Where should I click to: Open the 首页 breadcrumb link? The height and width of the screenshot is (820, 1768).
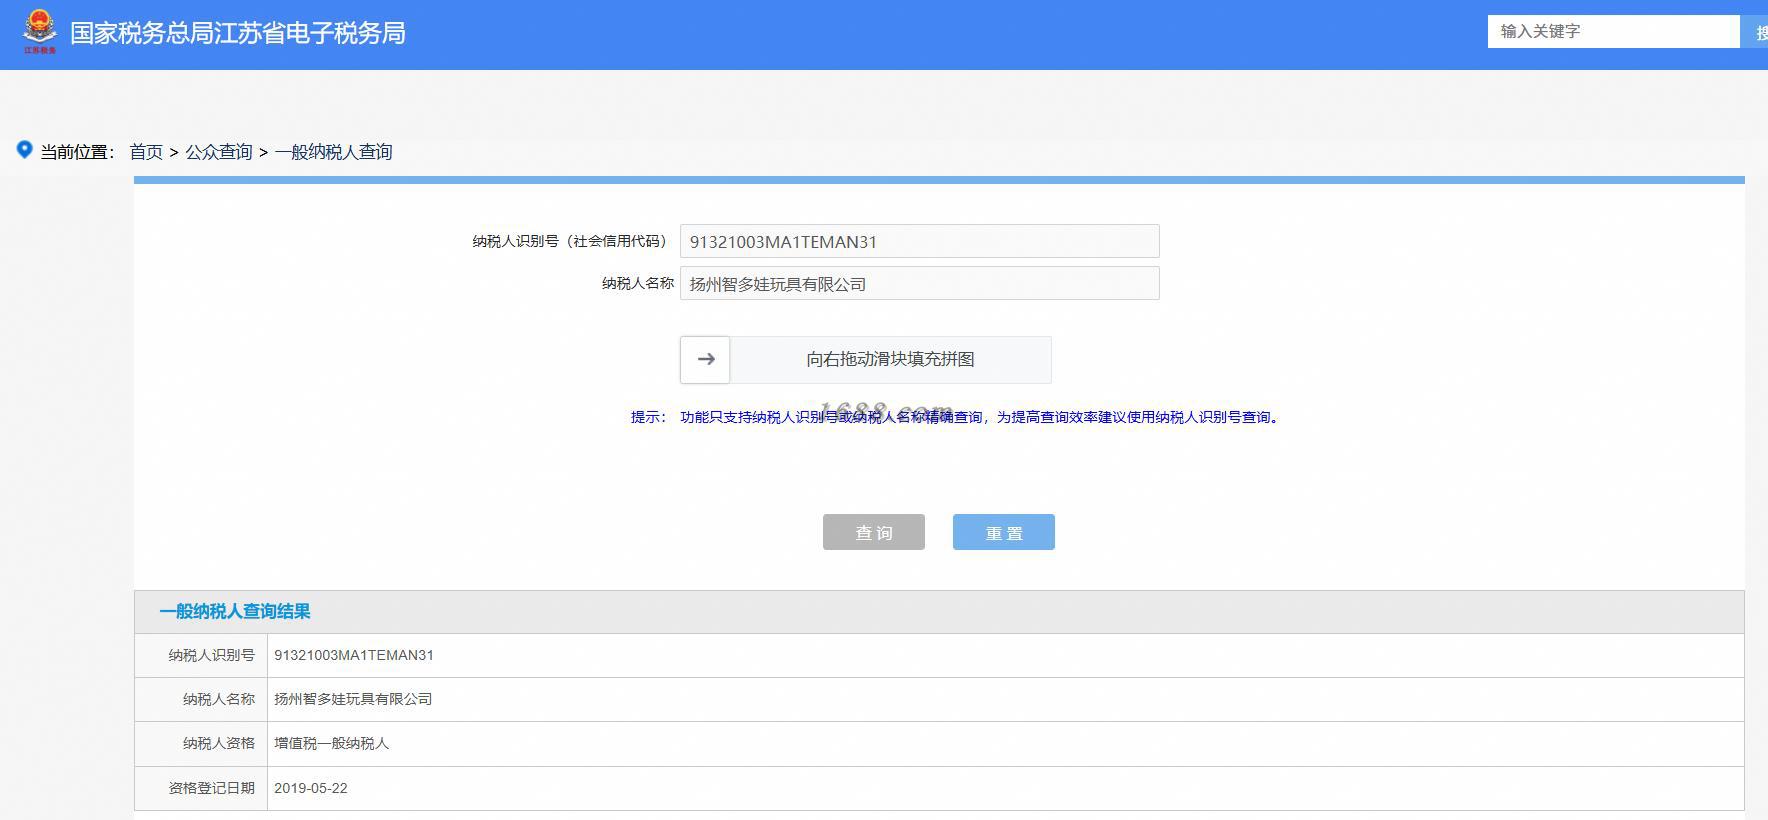(146, 152)
